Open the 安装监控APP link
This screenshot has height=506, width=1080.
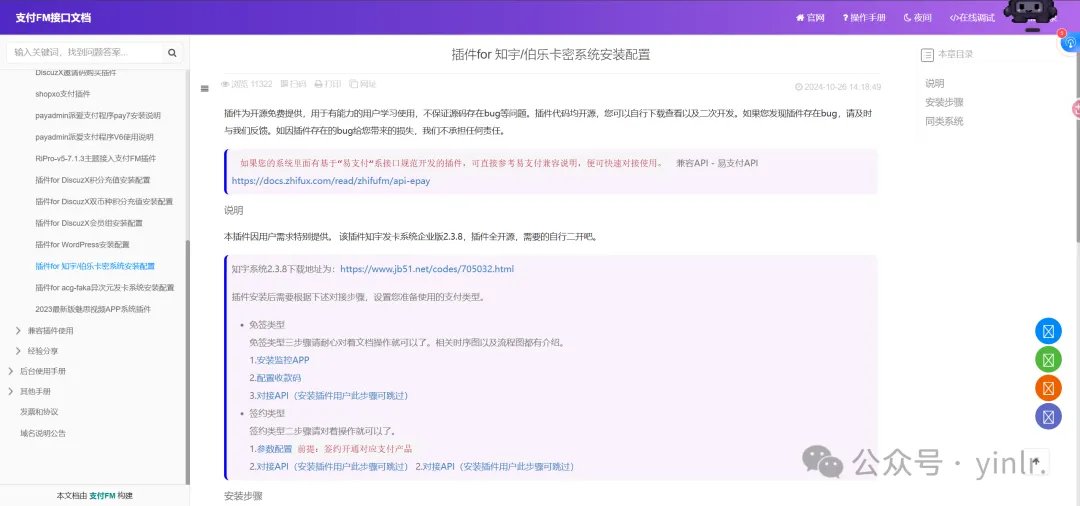[283, 360]
